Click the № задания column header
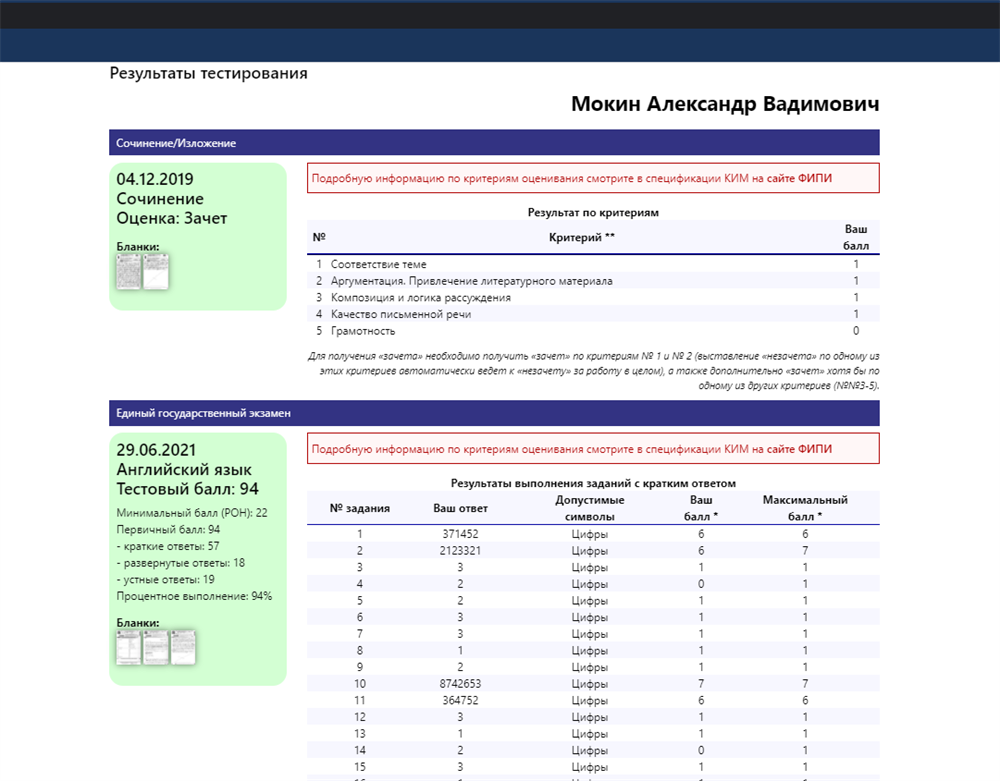Image resolution: width=1000 pixels, height=781 pixels. tap(360, 508)
